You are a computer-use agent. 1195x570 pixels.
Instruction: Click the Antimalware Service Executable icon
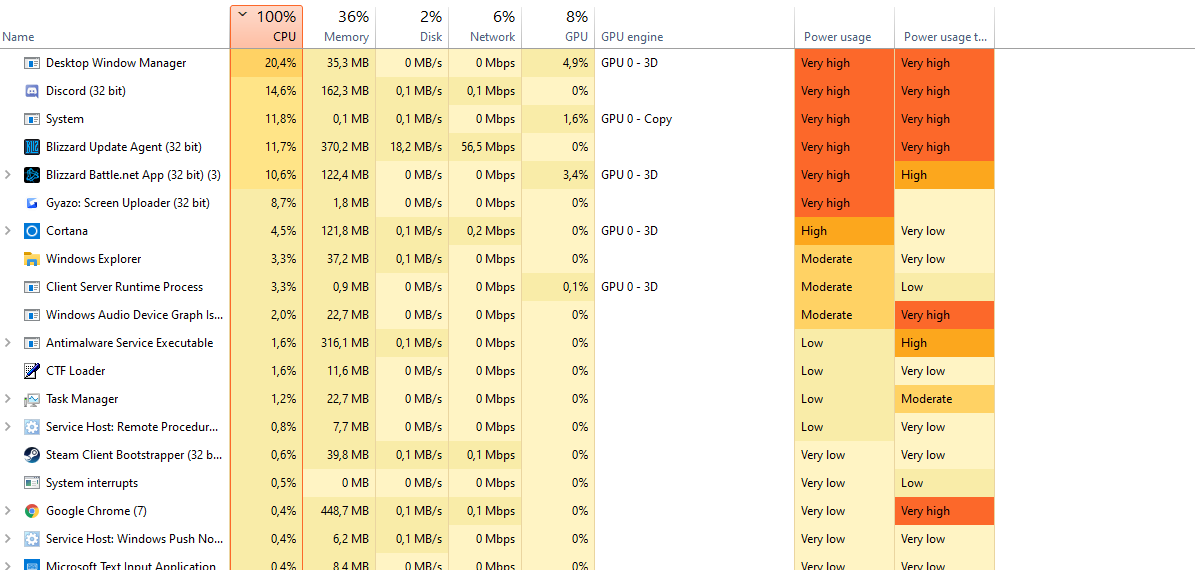32,343
